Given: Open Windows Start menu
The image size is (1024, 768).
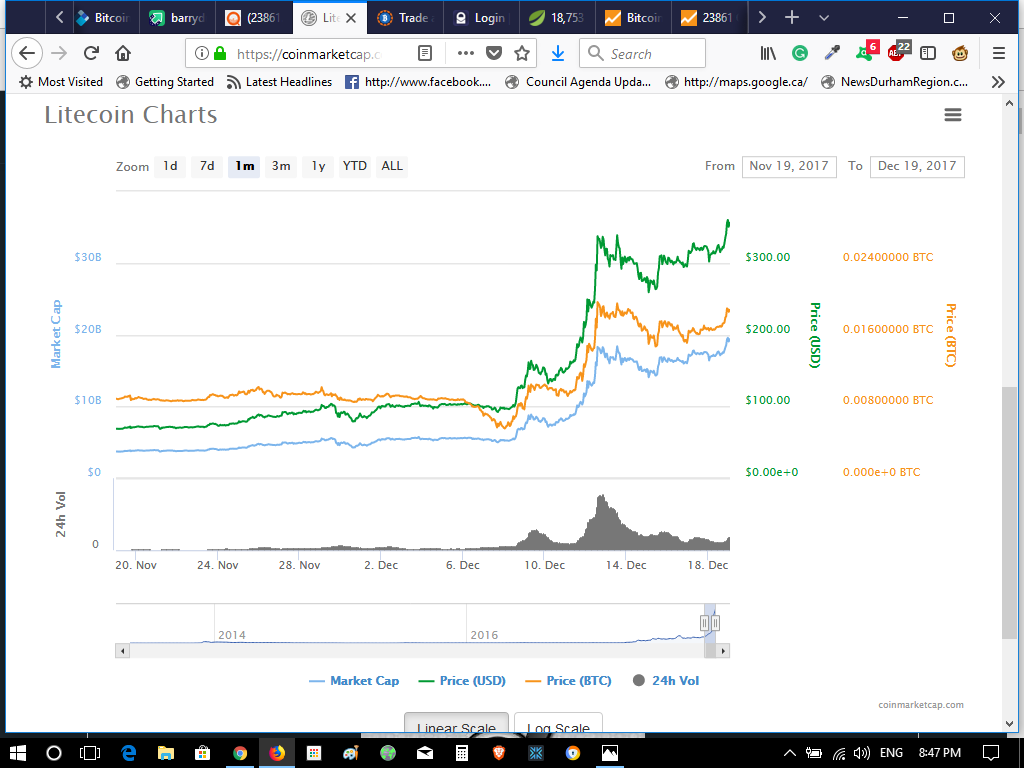Looking at the screenshot, I should pyautogui.click(x=18, y=753).
